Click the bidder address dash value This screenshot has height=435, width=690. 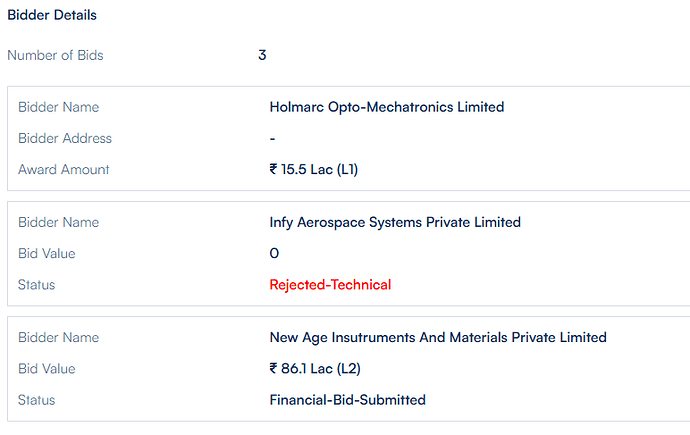[272, 139]
